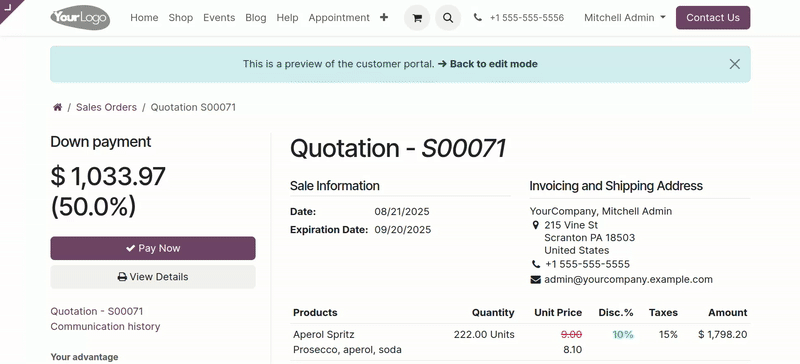The image size is (800, 364).
Task: Open the Events menu item
Action: click(219, 17)
